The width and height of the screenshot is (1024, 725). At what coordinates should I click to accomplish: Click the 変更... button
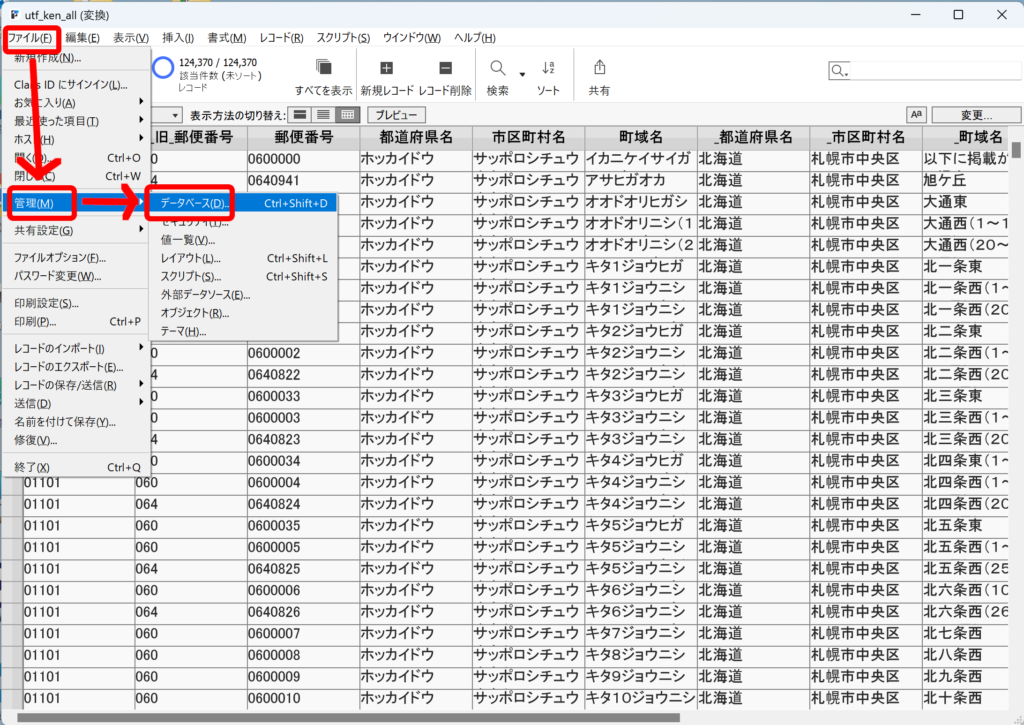pyautogui.click(x=976, y=115)
